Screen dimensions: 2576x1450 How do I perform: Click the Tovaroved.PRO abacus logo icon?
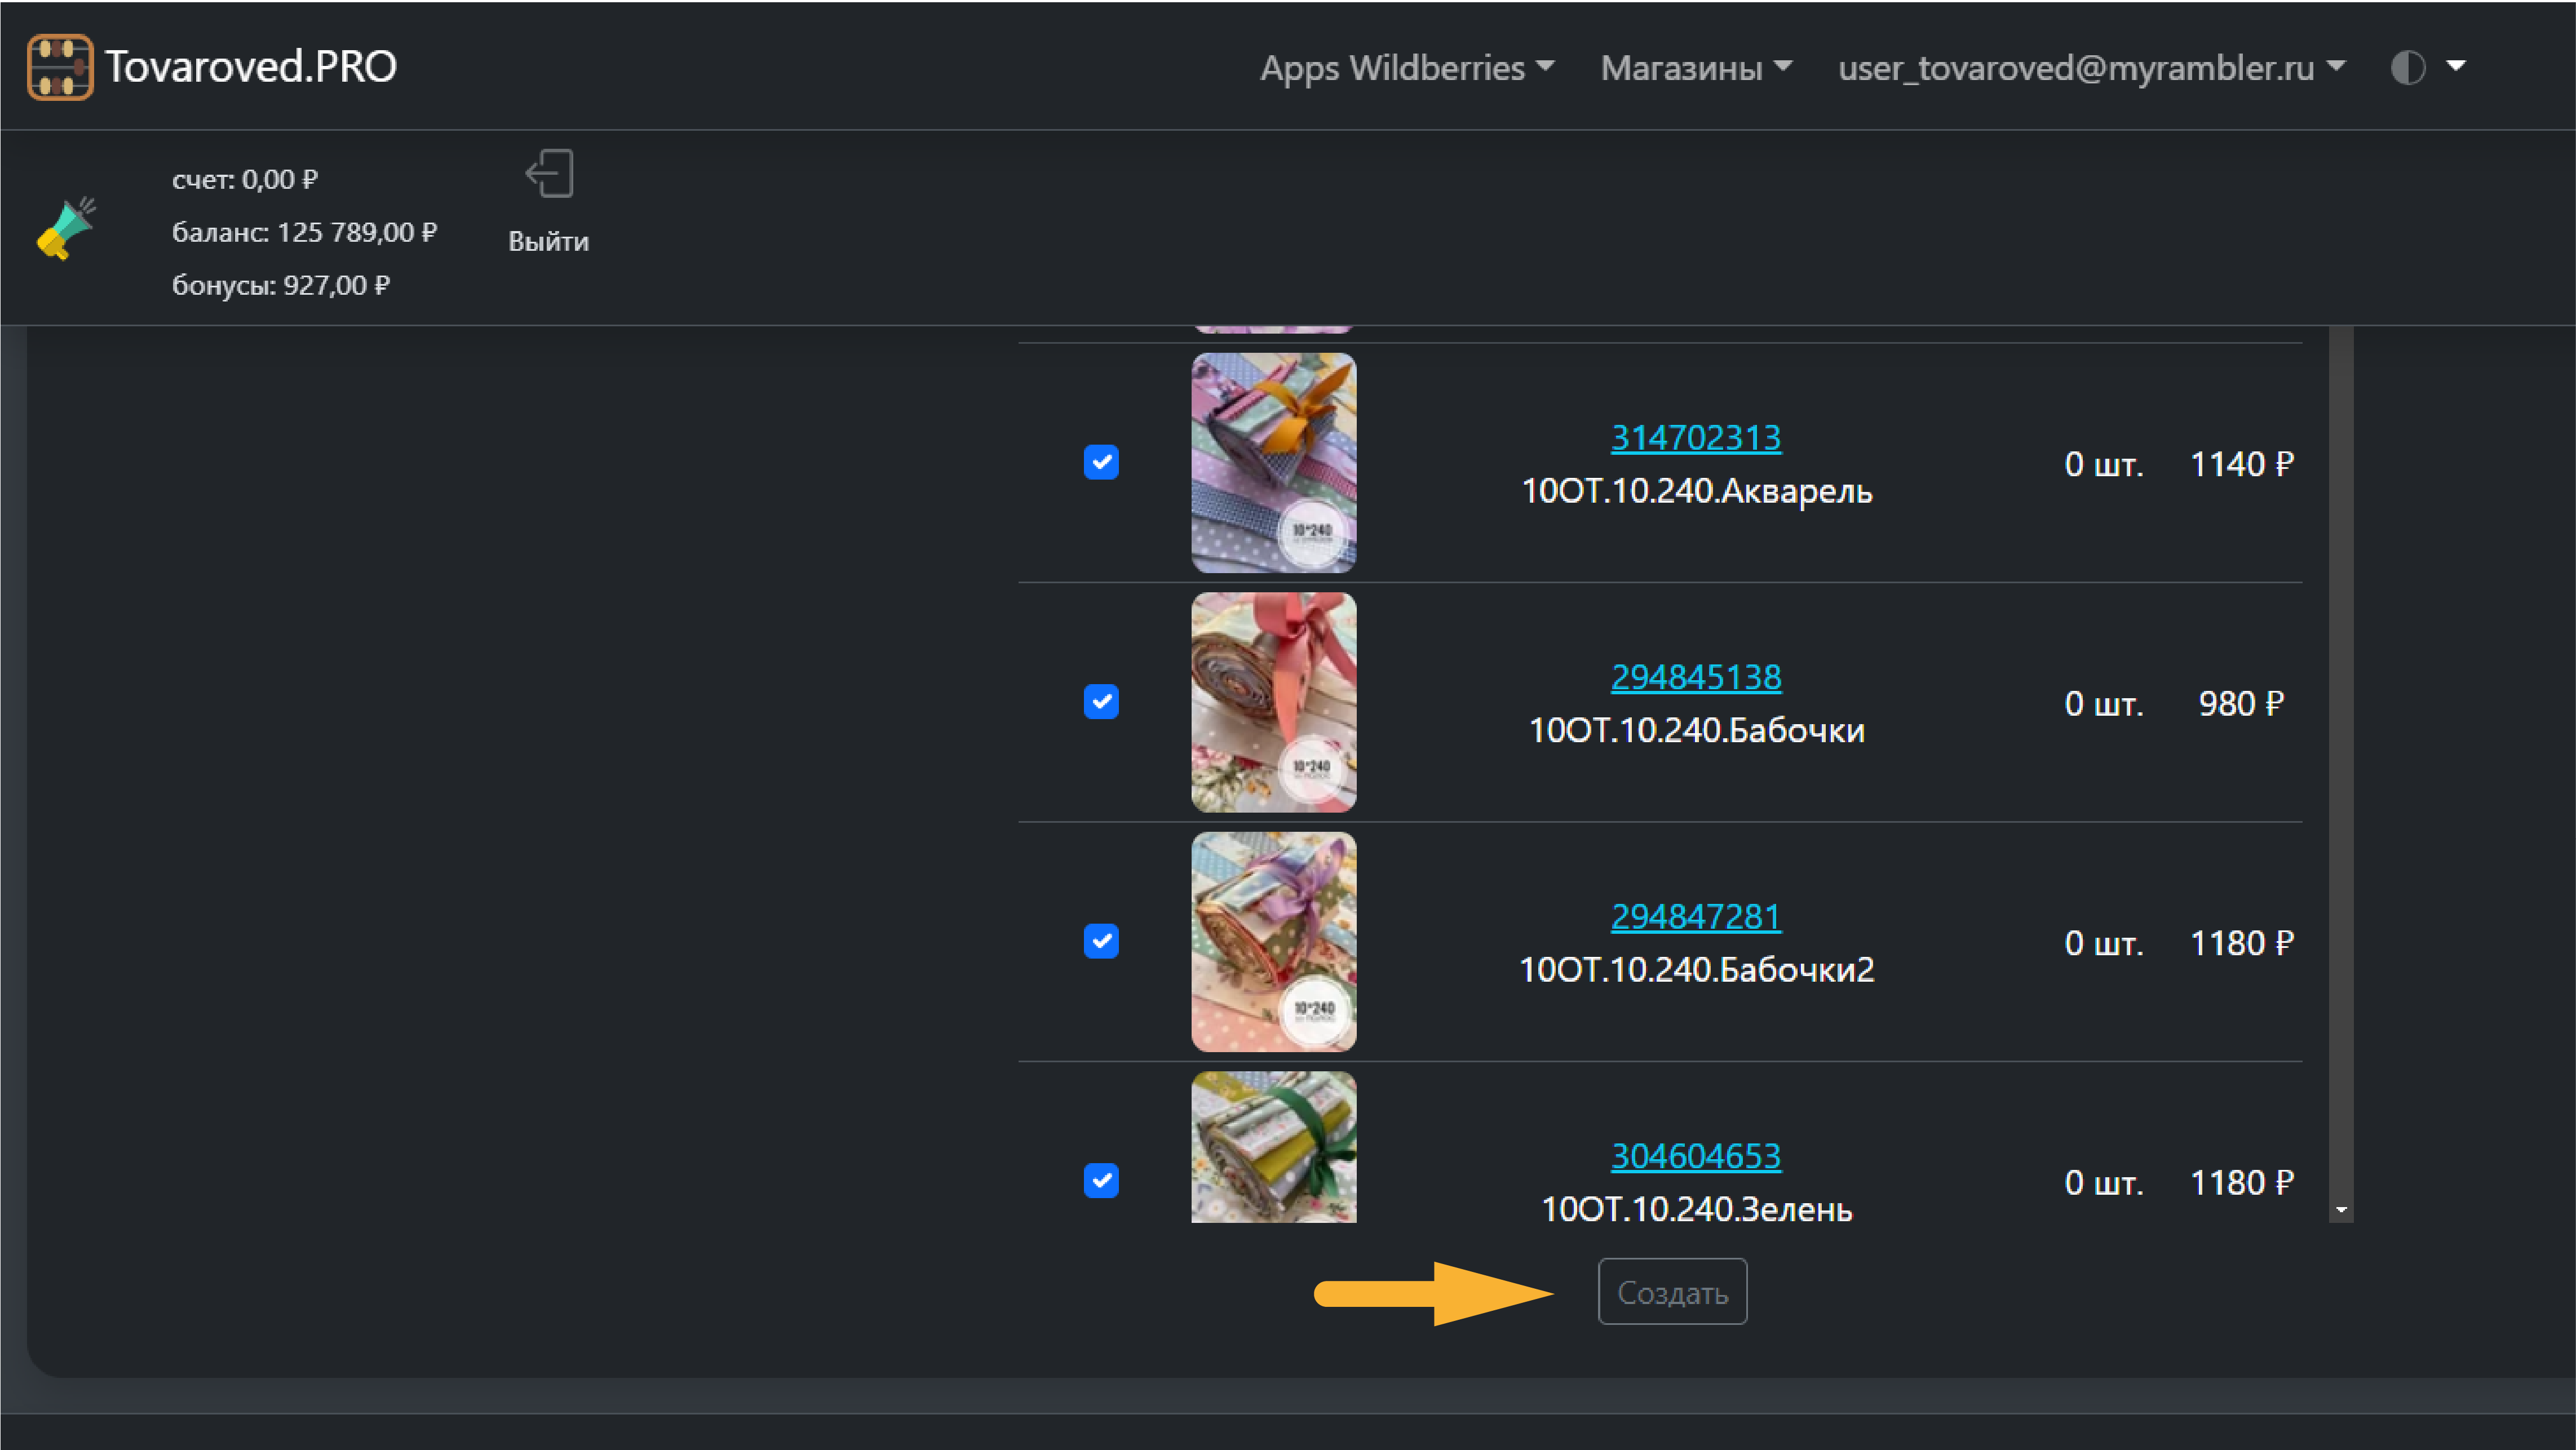pos(60,67)
